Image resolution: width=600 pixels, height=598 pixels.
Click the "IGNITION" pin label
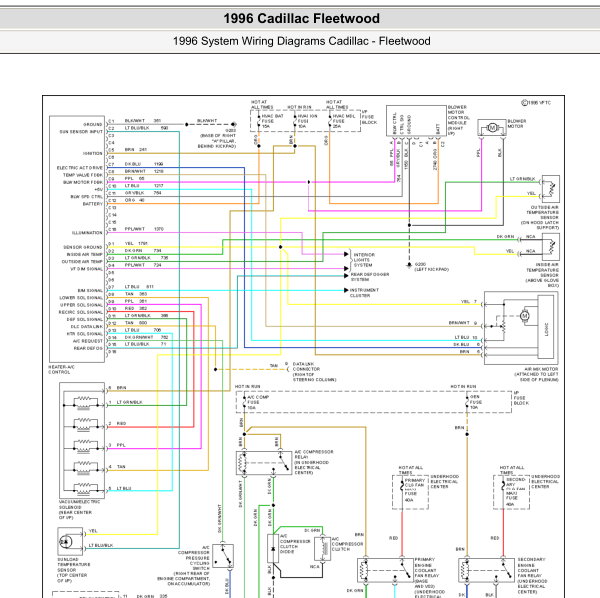[x=93, y=153]
